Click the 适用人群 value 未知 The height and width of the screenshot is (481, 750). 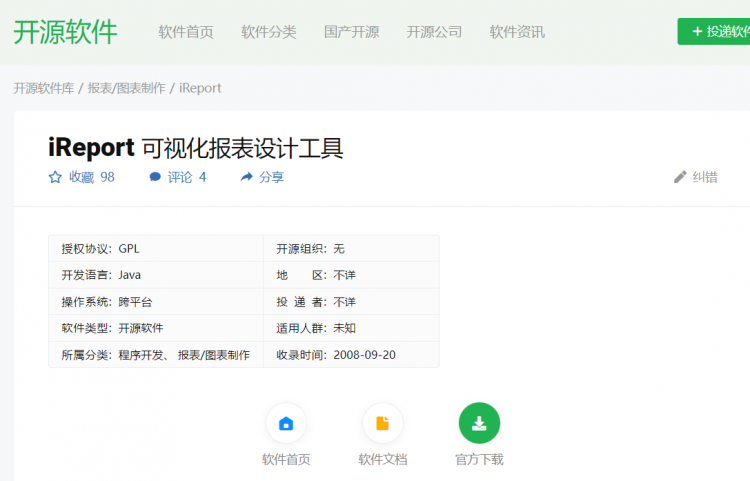click(x=344, y=328)
